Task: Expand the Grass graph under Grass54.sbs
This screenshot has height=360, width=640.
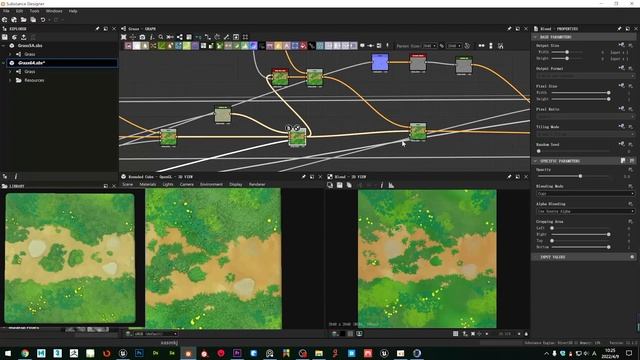Action: click(10, 54)
